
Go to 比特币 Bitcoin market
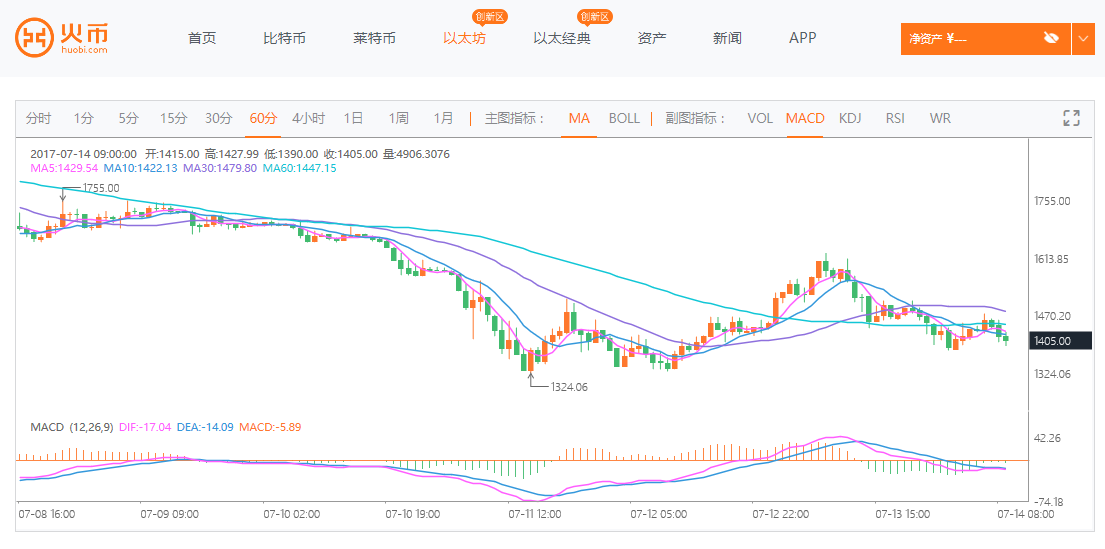[284, 38]
